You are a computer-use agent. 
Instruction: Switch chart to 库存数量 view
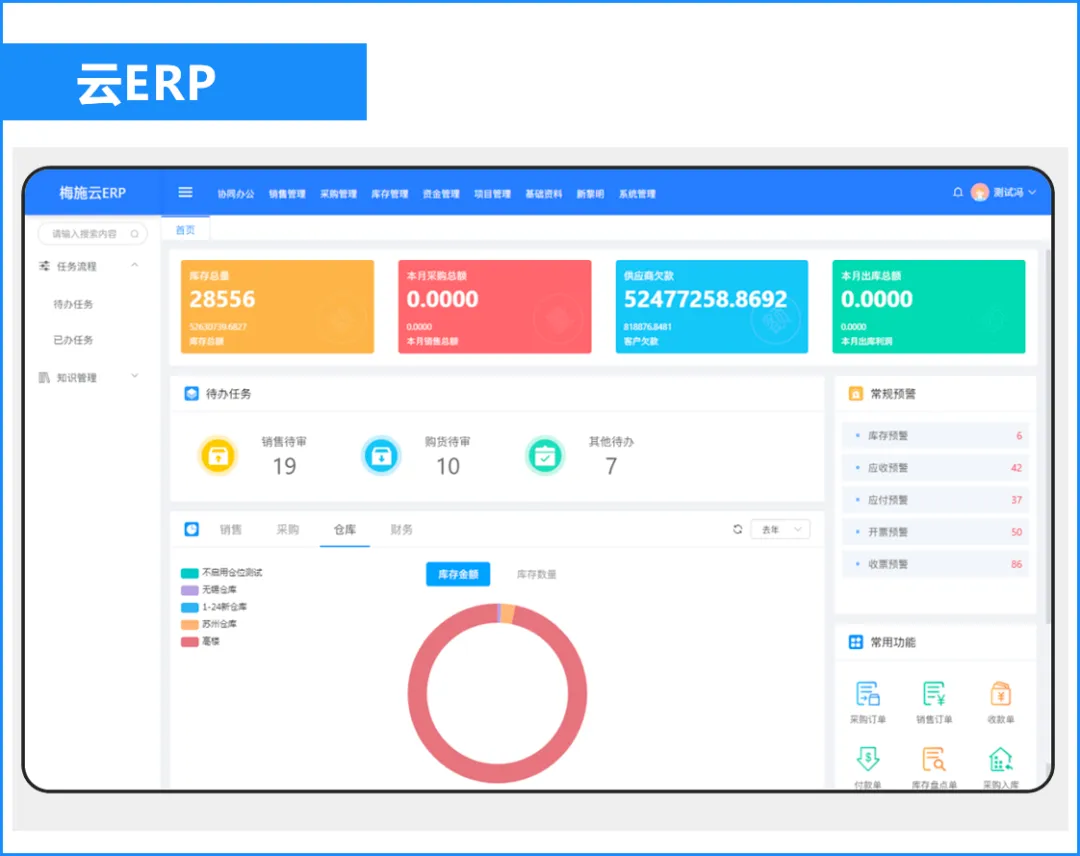[536, 575]
